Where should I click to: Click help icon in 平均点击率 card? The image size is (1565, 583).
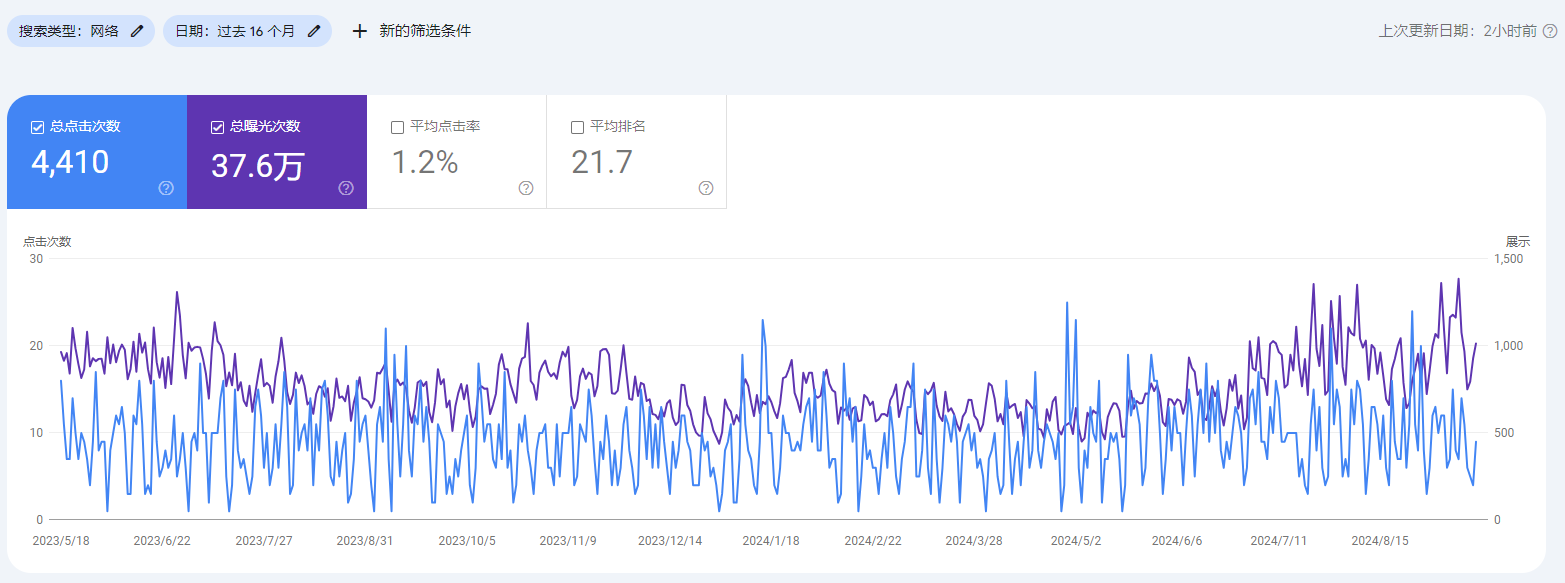[526, 188]
